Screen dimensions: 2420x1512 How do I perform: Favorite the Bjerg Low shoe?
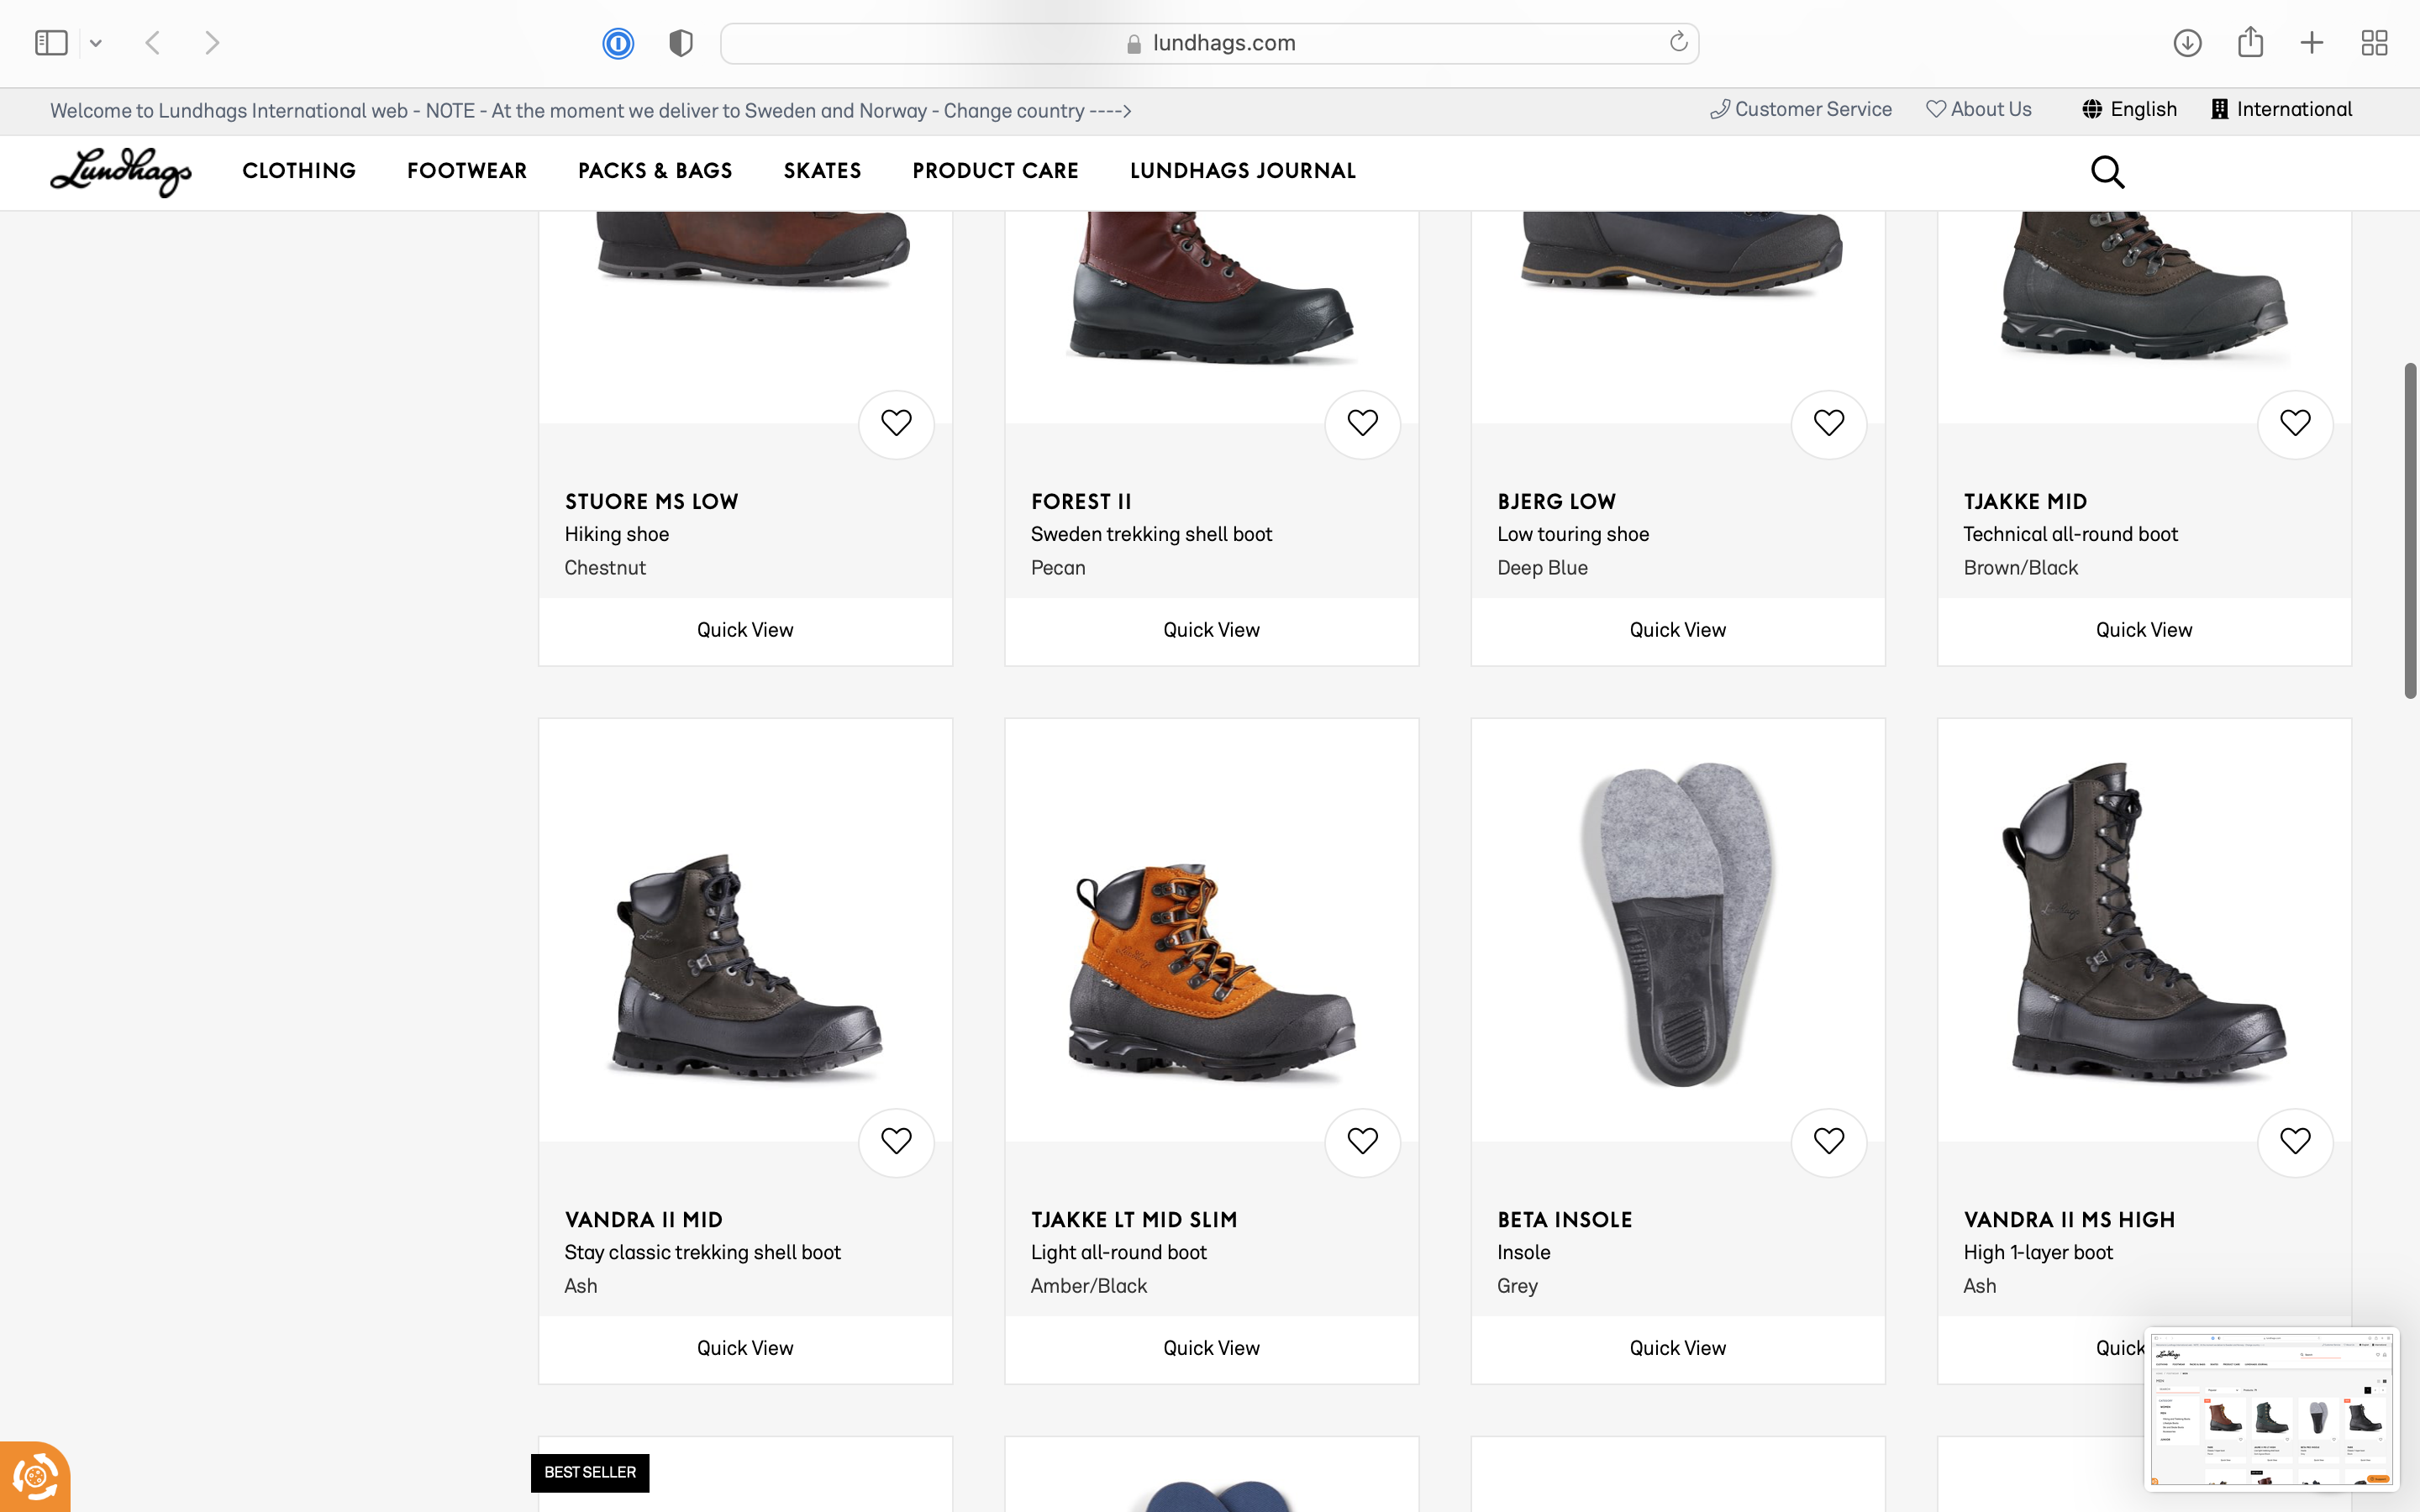pyautogui.click(x=1828, y=424)
